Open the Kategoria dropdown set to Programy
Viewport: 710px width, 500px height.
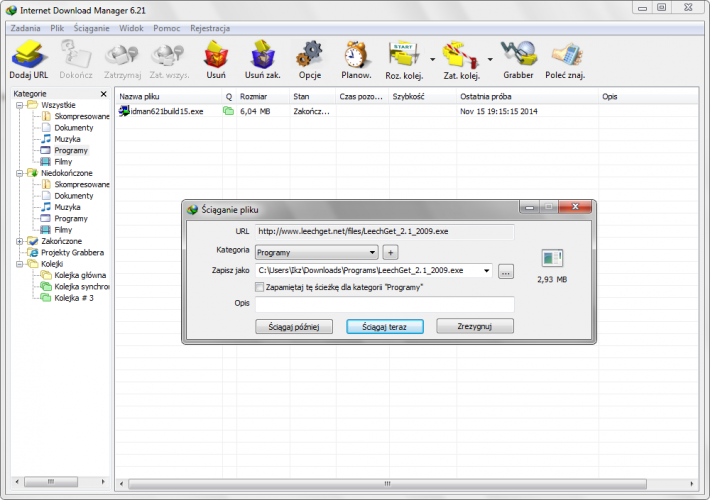point(317,252)
